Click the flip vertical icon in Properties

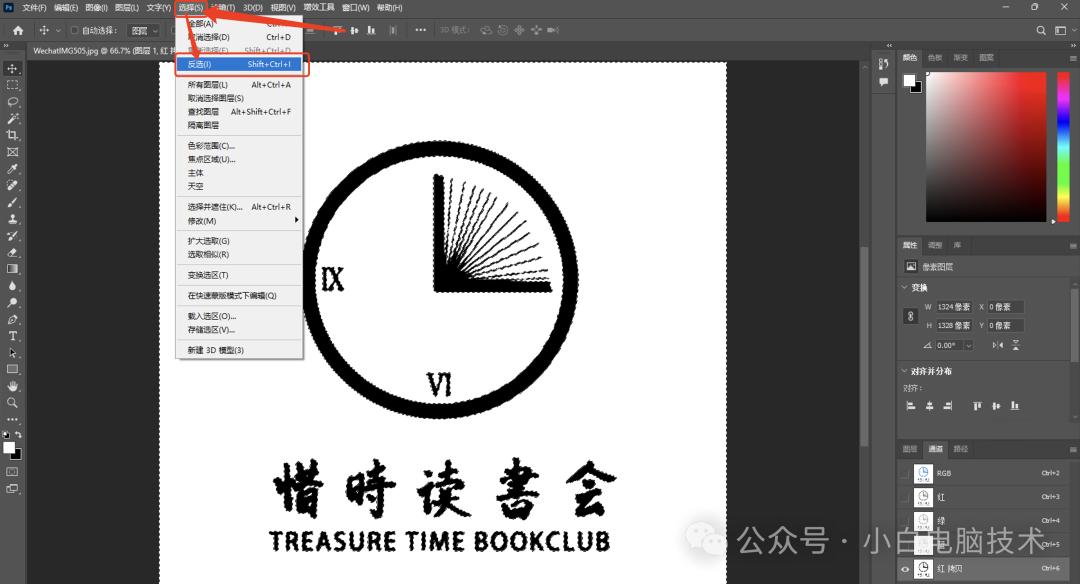(x=1015, y=345)
